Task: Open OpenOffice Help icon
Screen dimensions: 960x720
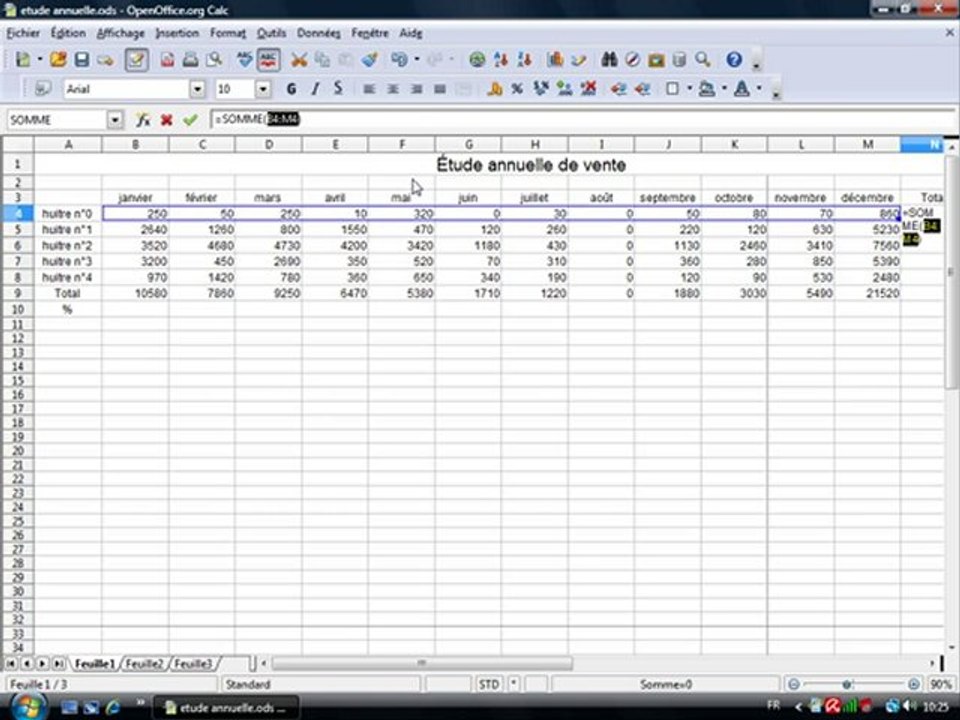Action: pos(734,59)
